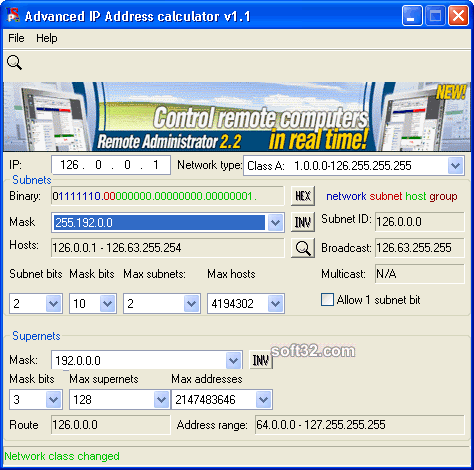Viewport: 474px width, 470px height.
Task: Click the magnifier button next to Hosts
Action: (x=303, y=248)
